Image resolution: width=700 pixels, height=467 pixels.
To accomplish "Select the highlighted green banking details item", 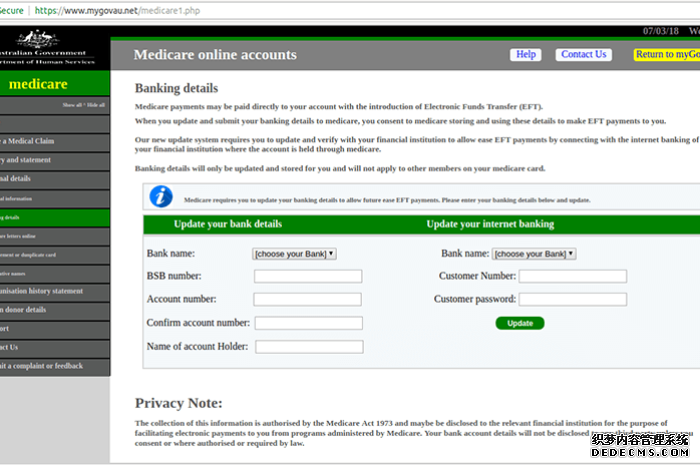I will [54, 217].
